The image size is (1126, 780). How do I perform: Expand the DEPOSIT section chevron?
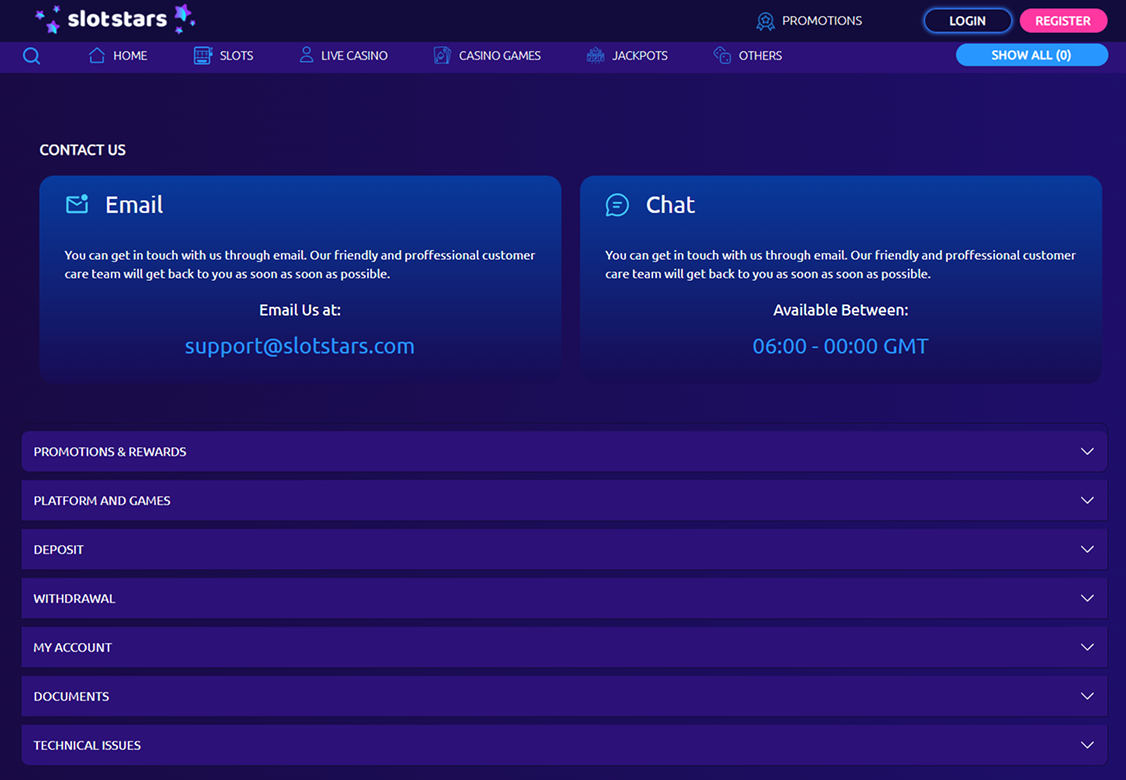pos(1087,549)
